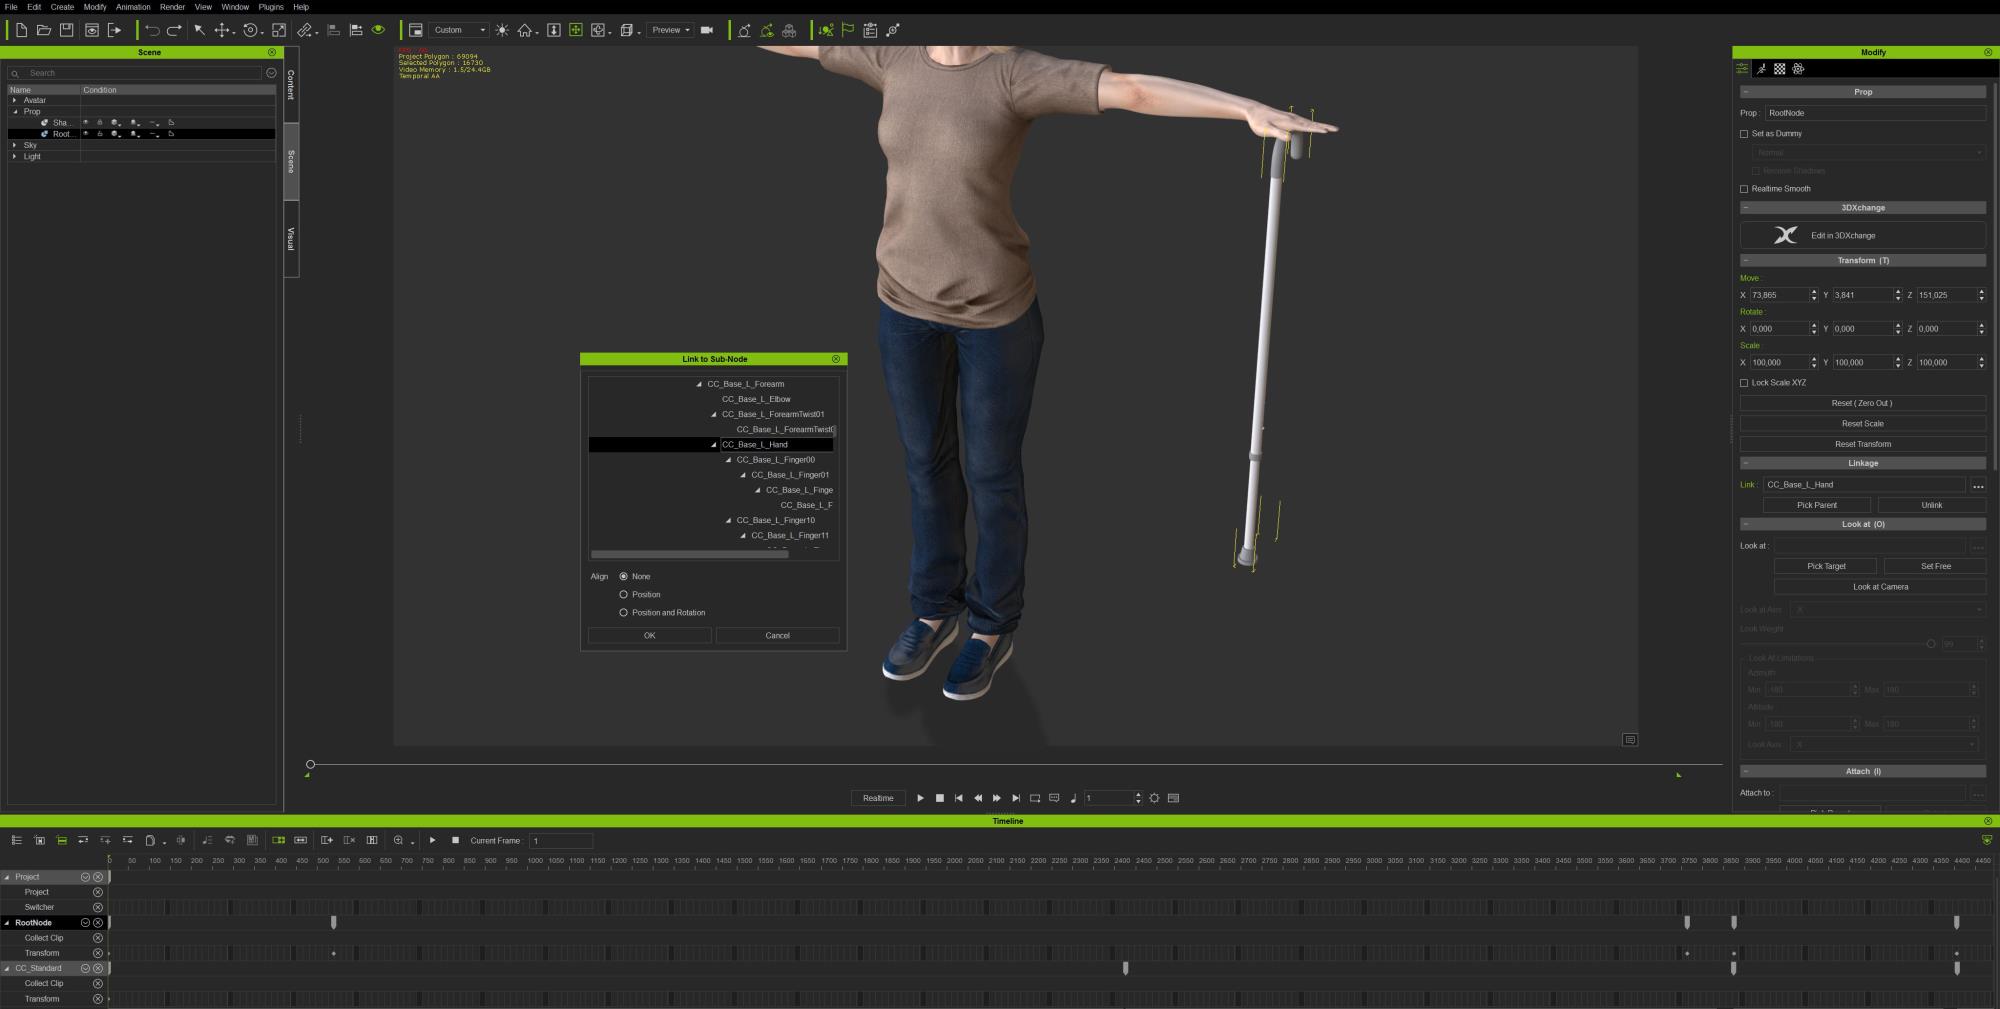Collapse the CC_Base_L_Hand node

click(714, 445)
